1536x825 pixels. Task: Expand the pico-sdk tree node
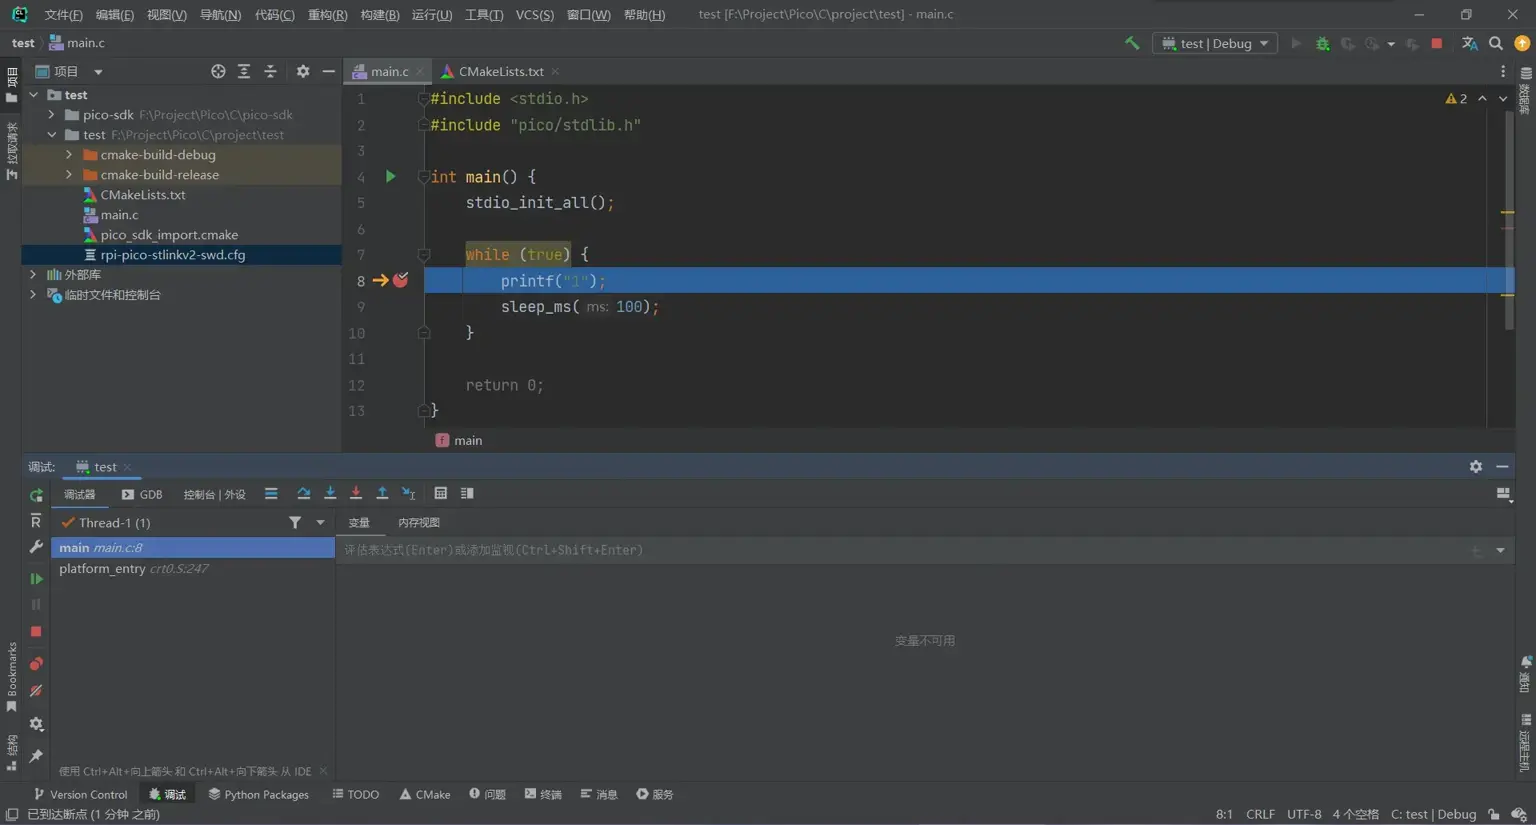point(52,115)
